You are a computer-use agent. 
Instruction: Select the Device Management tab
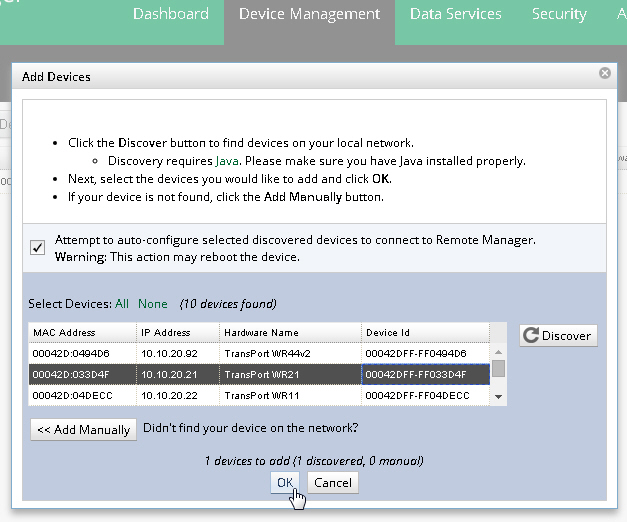click(x=309, y=14)
